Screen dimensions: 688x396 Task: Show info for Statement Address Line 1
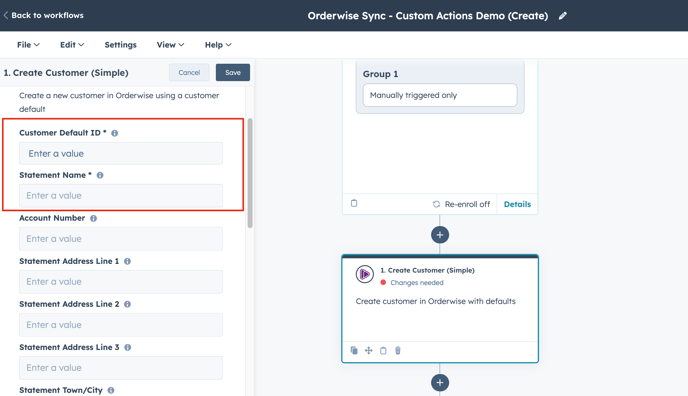coord(127,261)
